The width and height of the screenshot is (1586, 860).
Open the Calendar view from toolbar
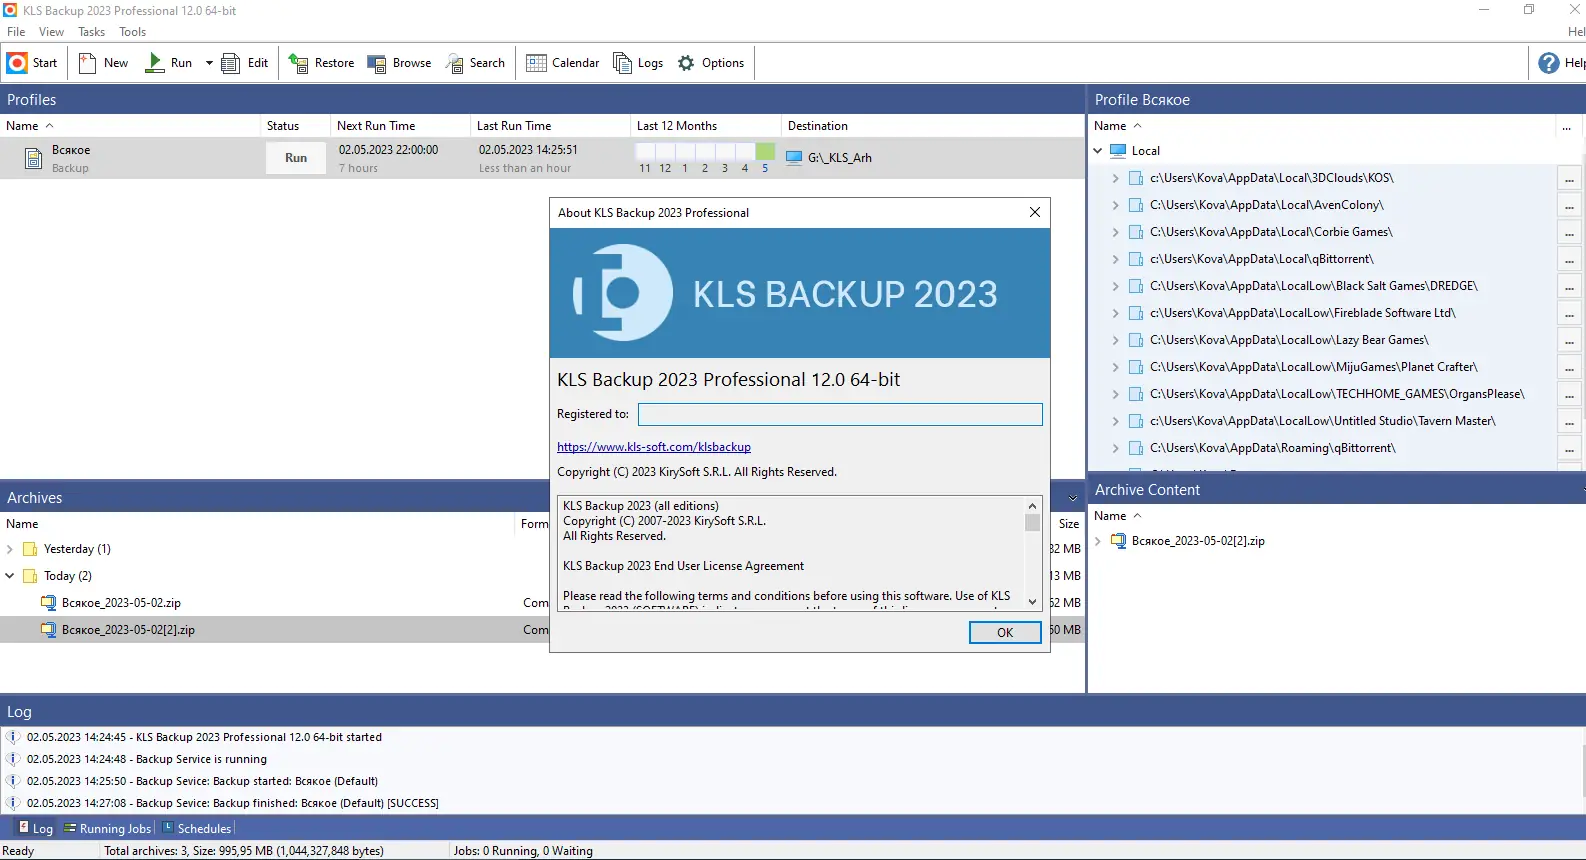[x=563, y=63]
